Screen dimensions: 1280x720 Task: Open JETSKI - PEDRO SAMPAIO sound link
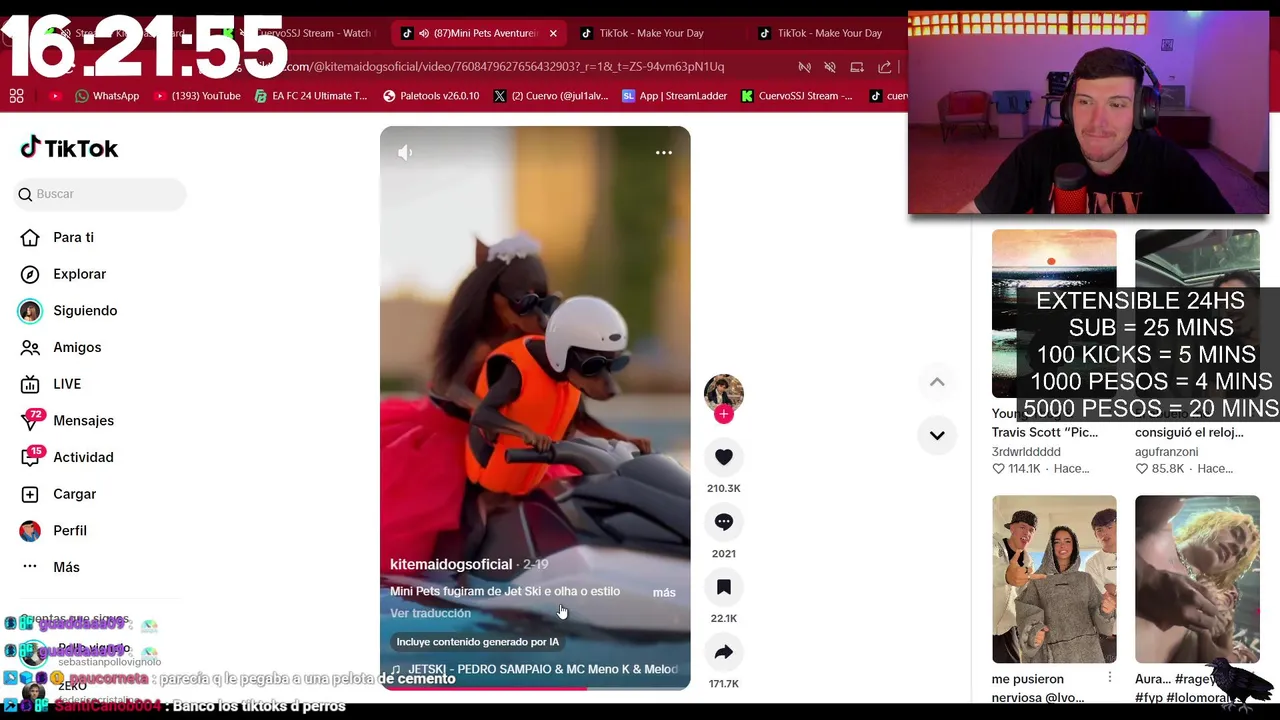(534, 669)
